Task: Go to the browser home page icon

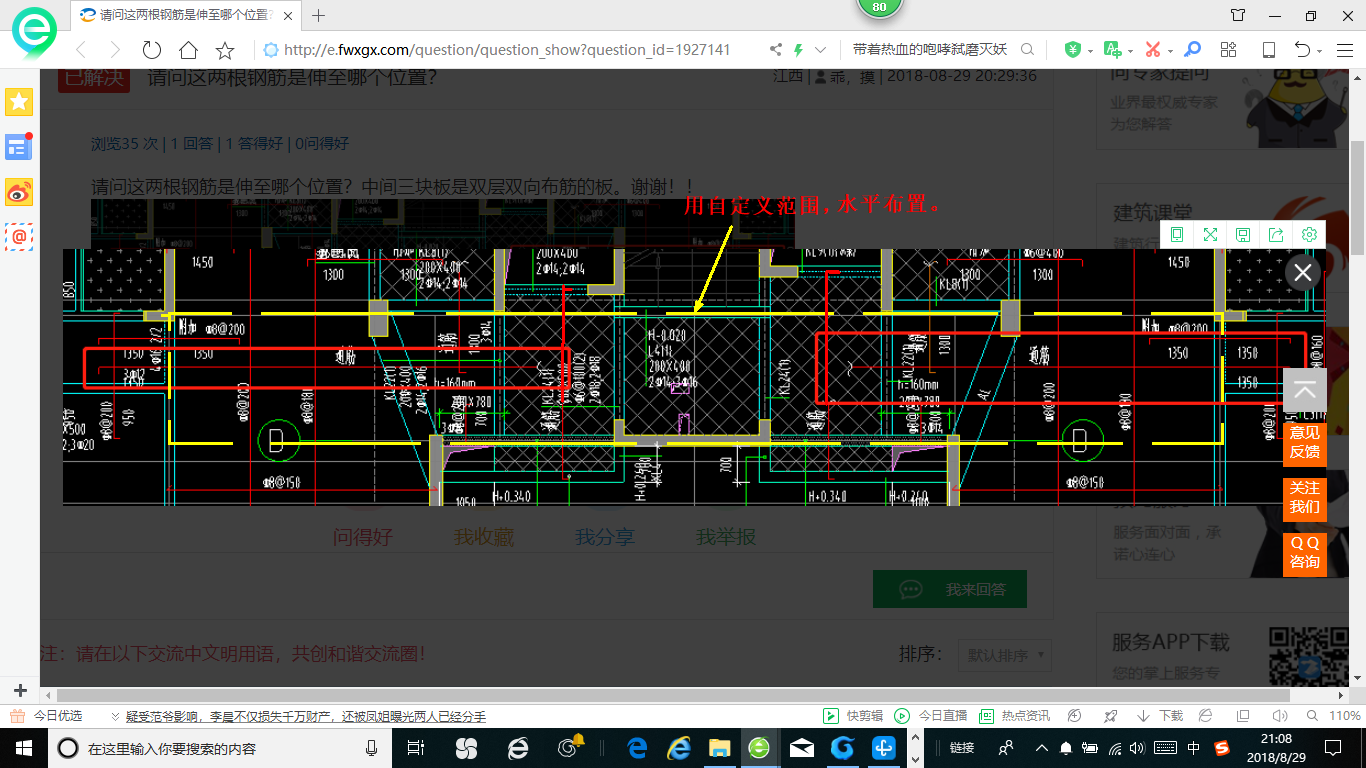Action: [x=188, y=49]
